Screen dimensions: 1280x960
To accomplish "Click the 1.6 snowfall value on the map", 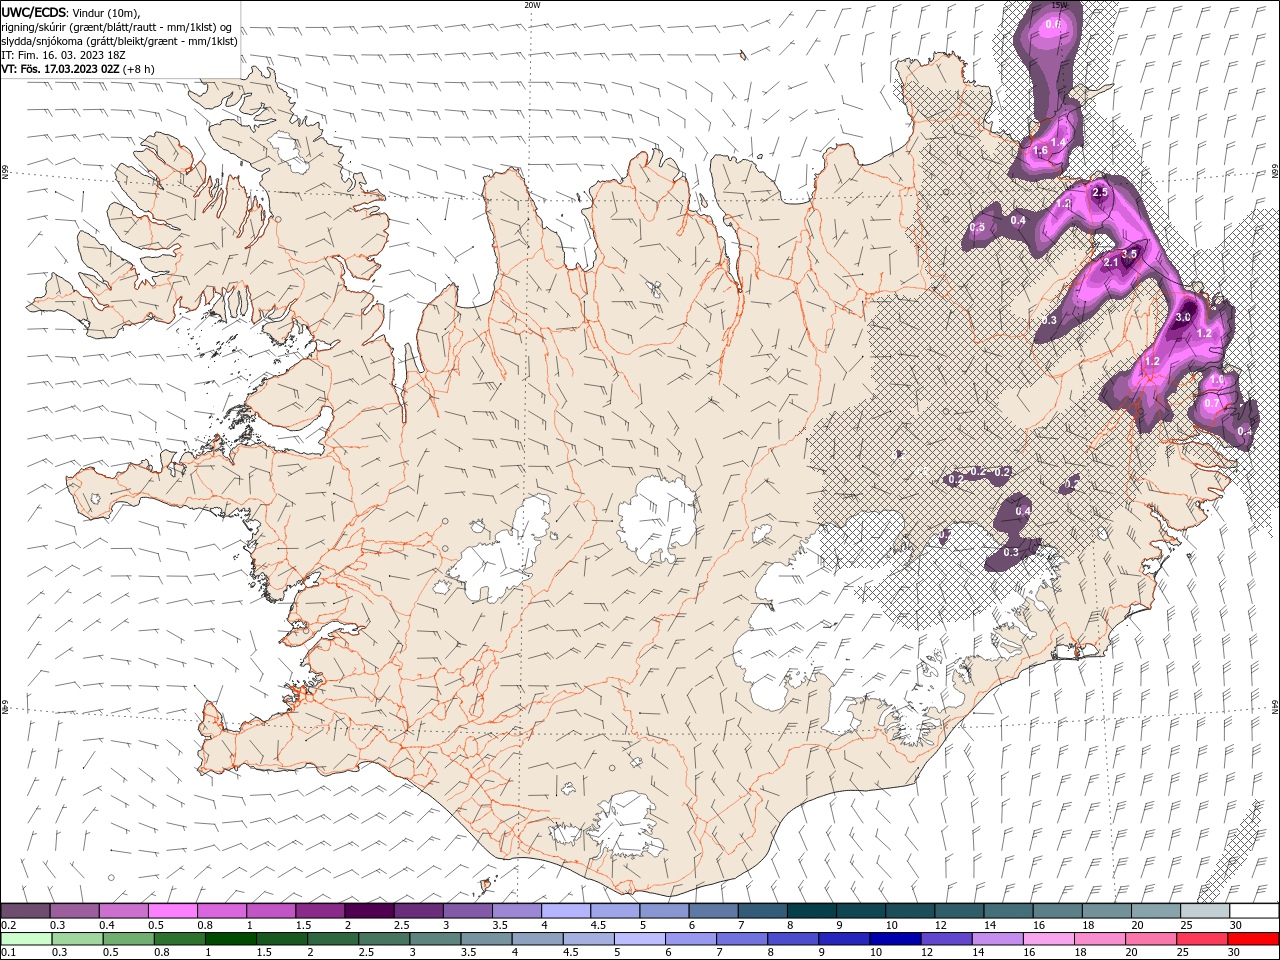I will [x=1040, y=151].
